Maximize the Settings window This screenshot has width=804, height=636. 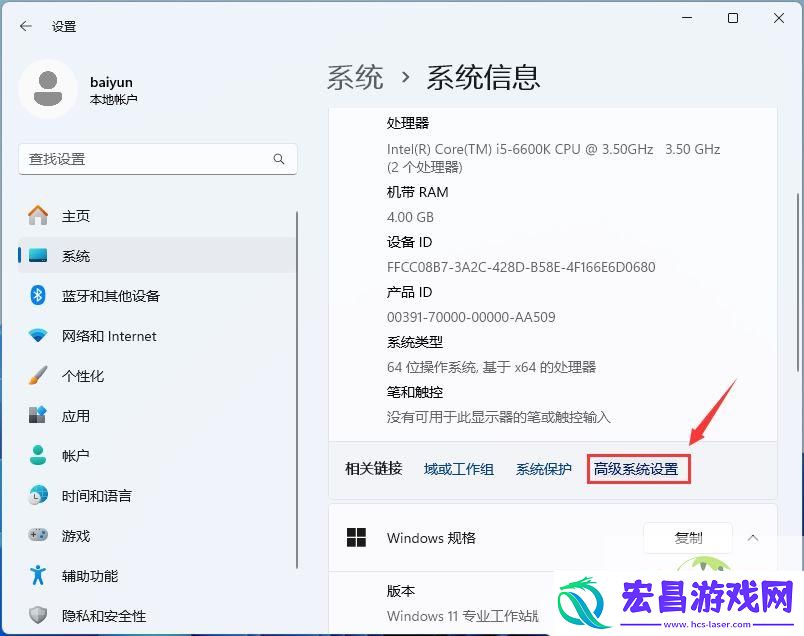coord(733,18)
